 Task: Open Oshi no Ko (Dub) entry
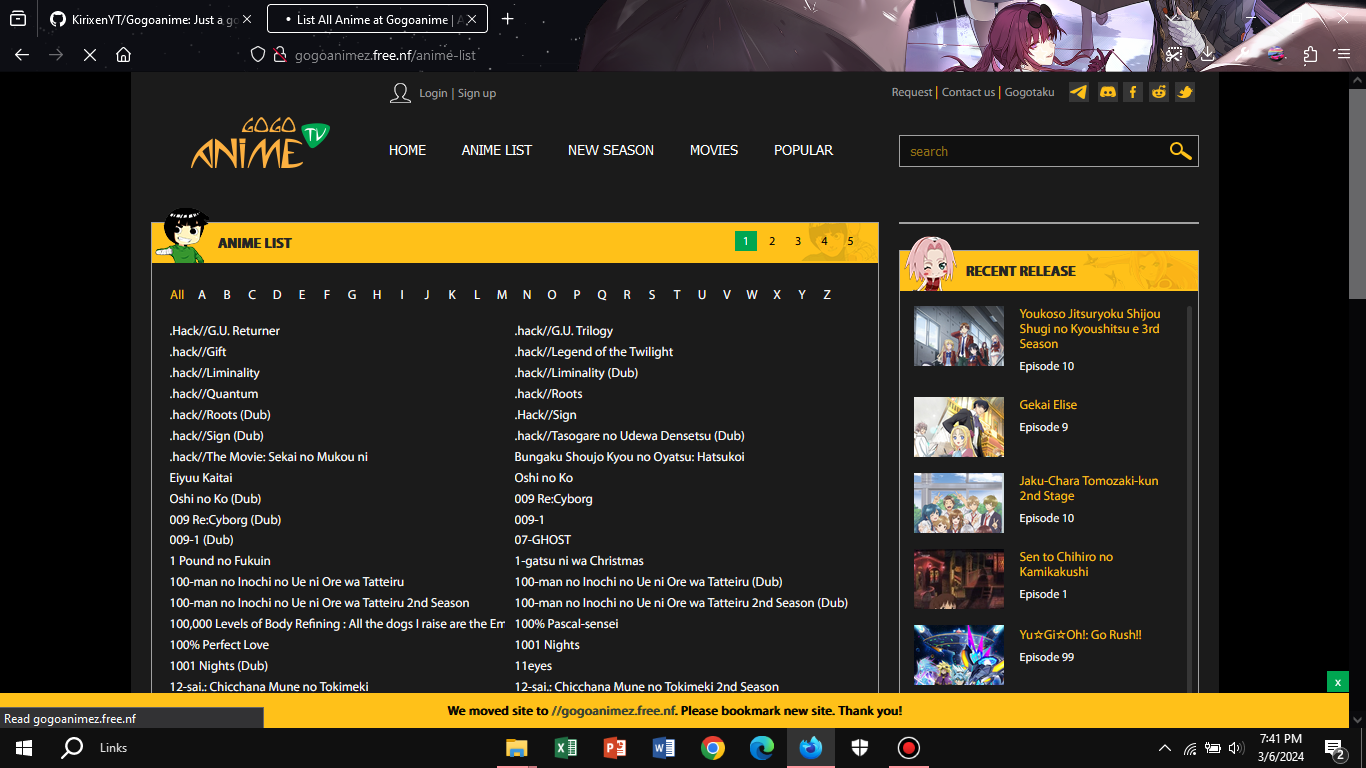point(215,499)
